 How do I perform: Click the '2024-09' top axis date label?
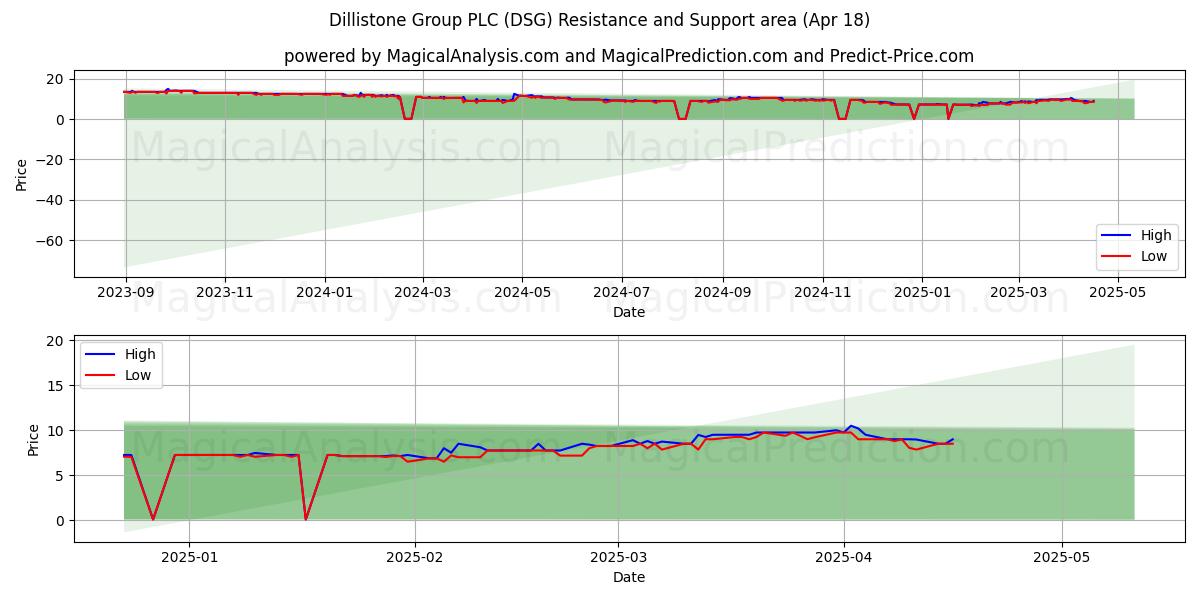coord(723,294)
